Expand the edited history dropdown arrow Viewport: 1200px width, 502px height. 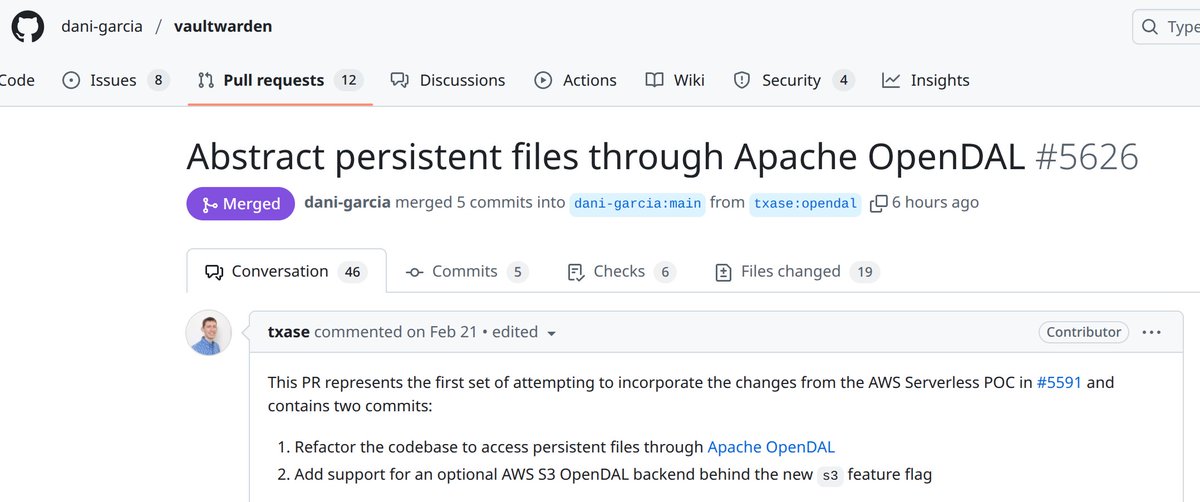[x=552, y=332]
